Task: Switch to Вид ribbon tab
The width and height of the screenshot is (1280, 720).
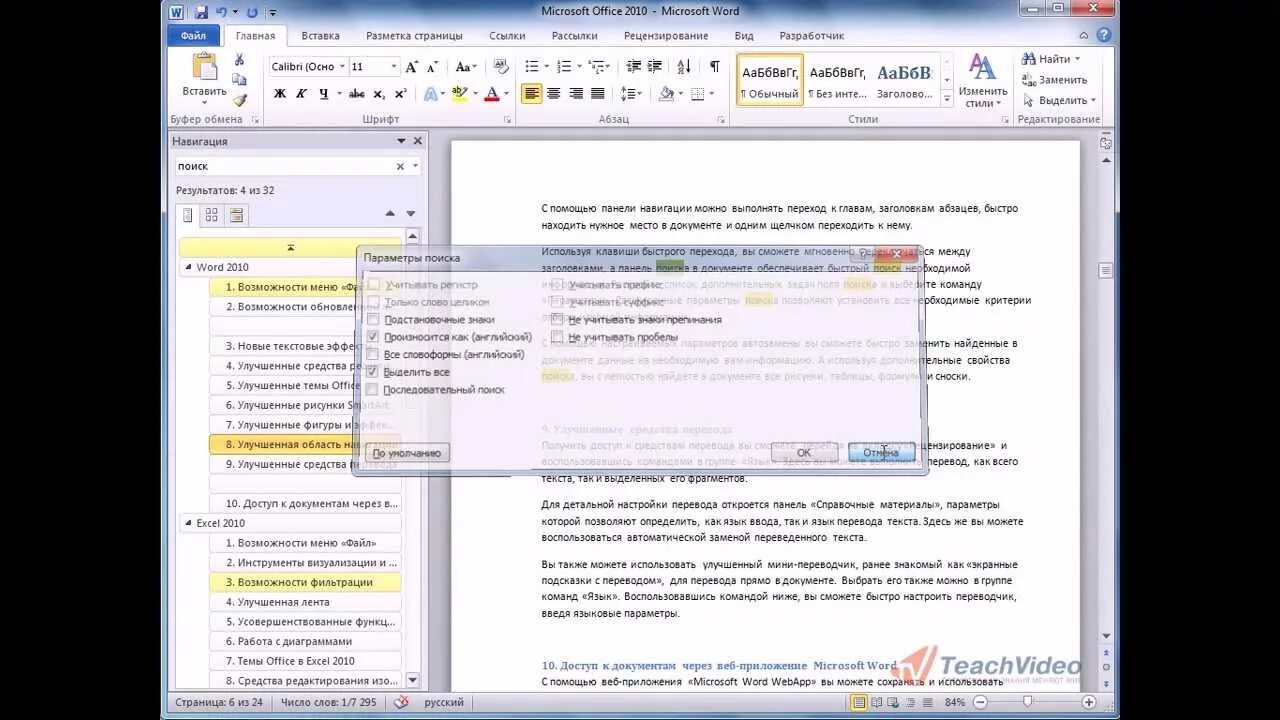Action: coord(744,35)
